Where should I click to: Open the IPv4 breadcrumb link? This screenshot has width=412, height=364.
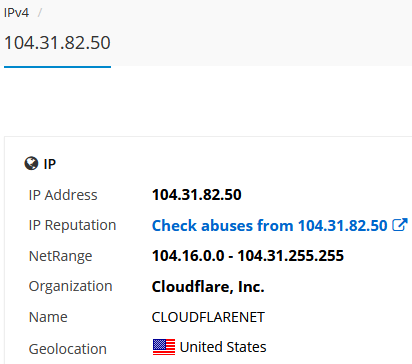pos(16,13)
